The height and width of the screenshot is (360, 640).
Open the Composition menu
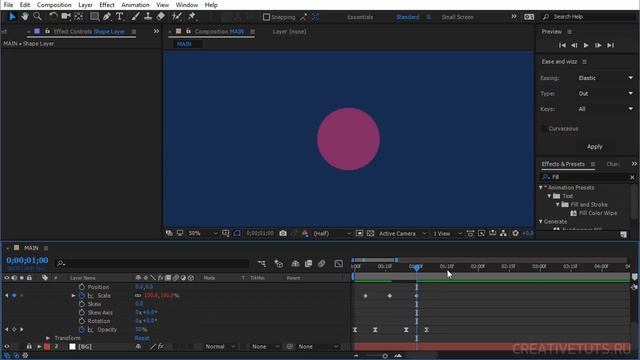click(54, 5)
